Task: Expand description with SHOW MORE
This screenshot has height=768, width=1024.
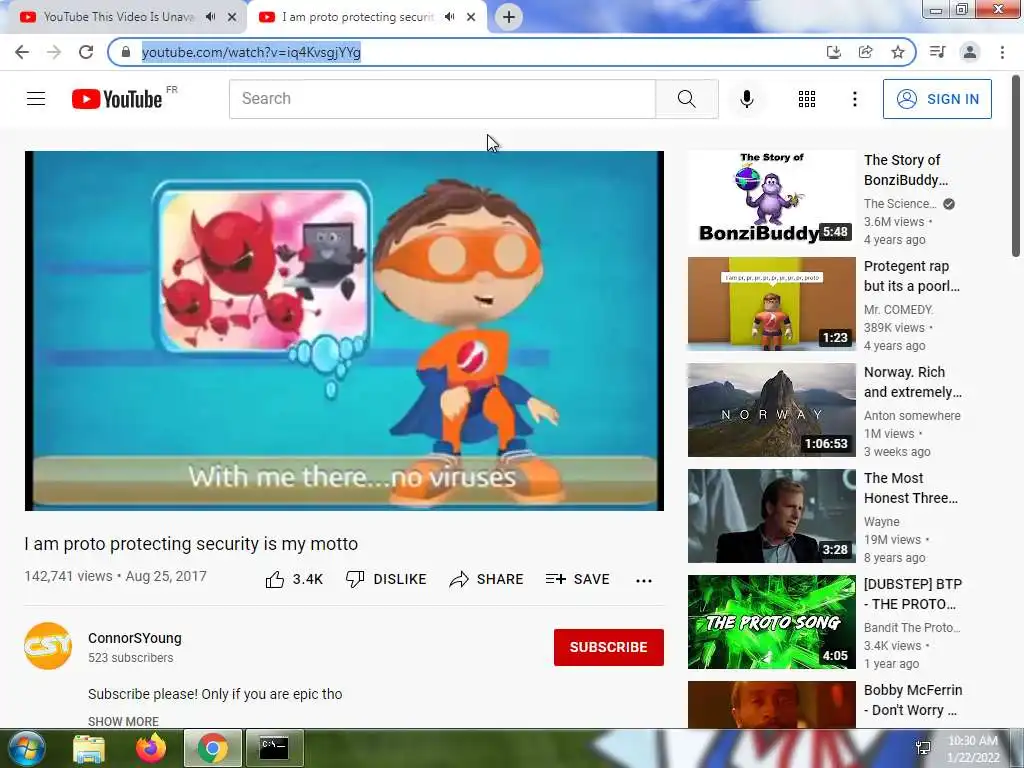Action: [123, 721]
